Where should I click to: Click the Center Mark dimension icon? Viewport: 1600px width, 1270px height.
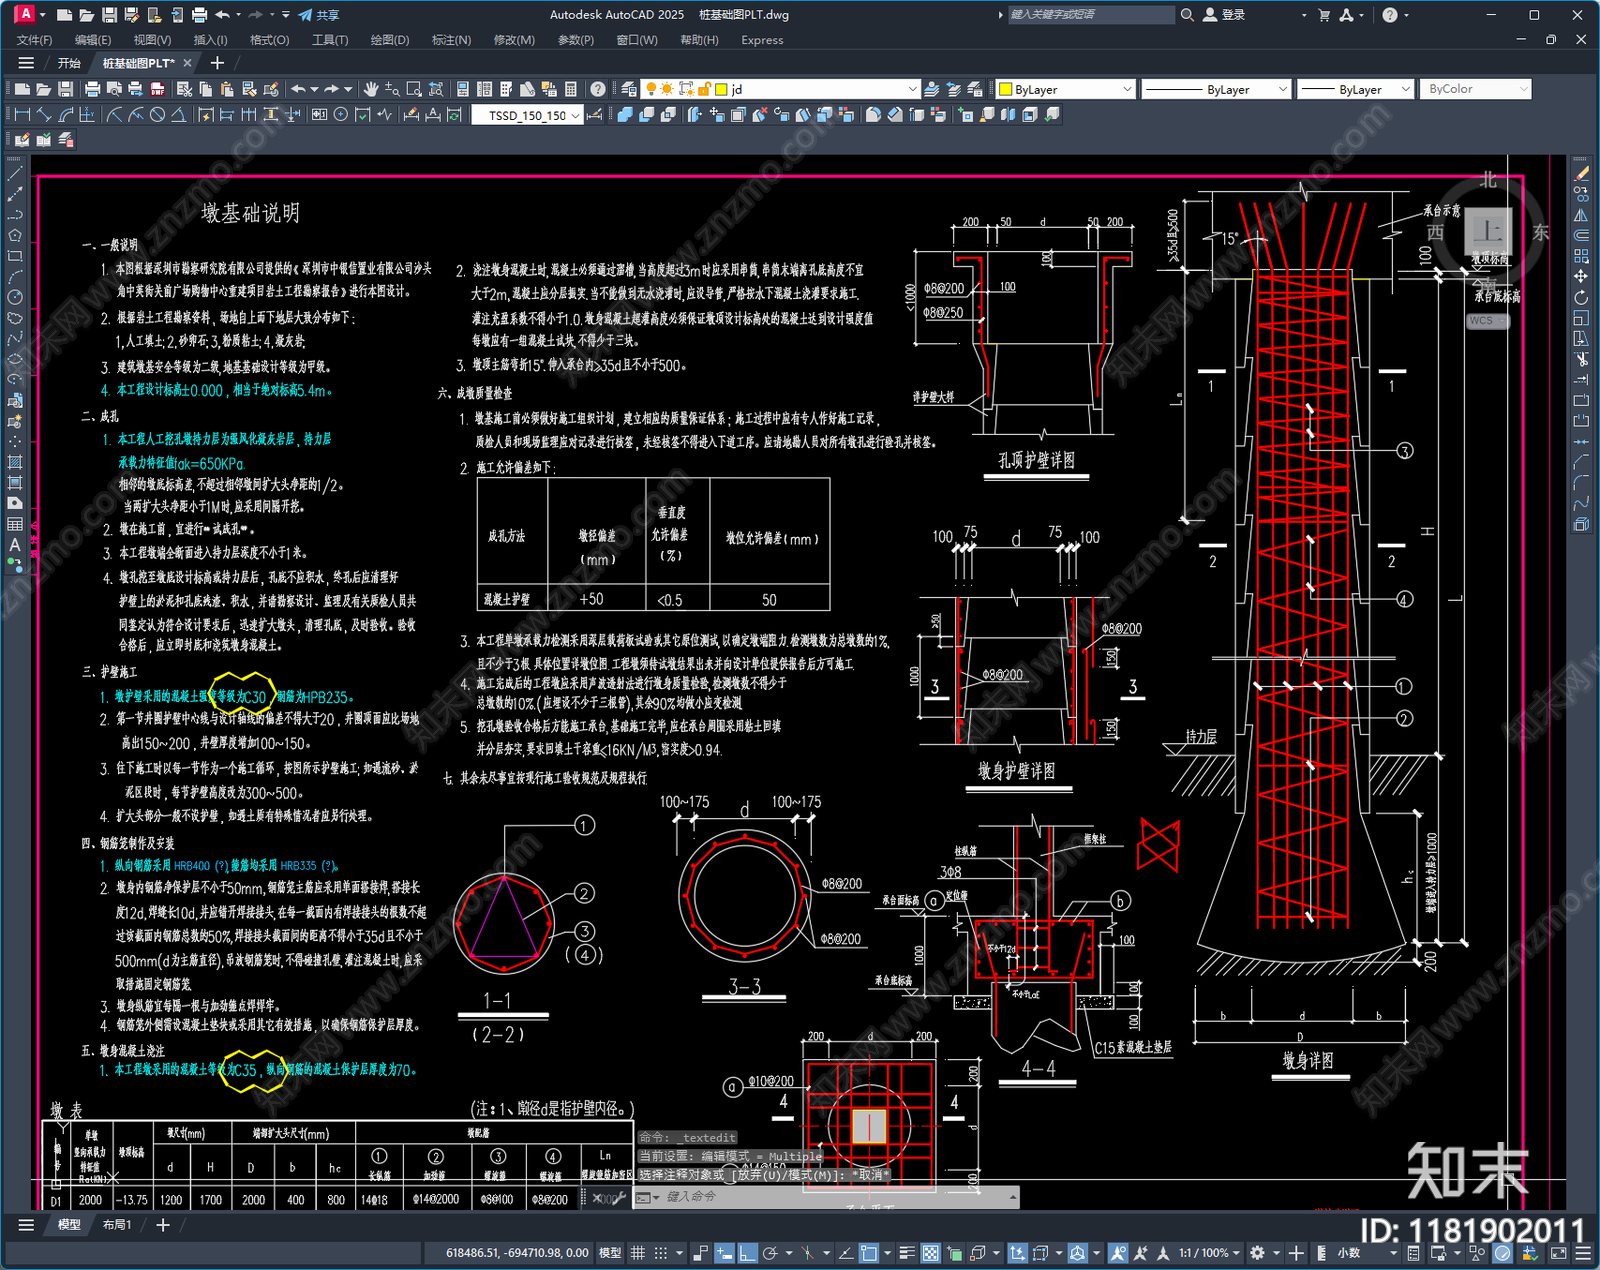pos(341,115)
